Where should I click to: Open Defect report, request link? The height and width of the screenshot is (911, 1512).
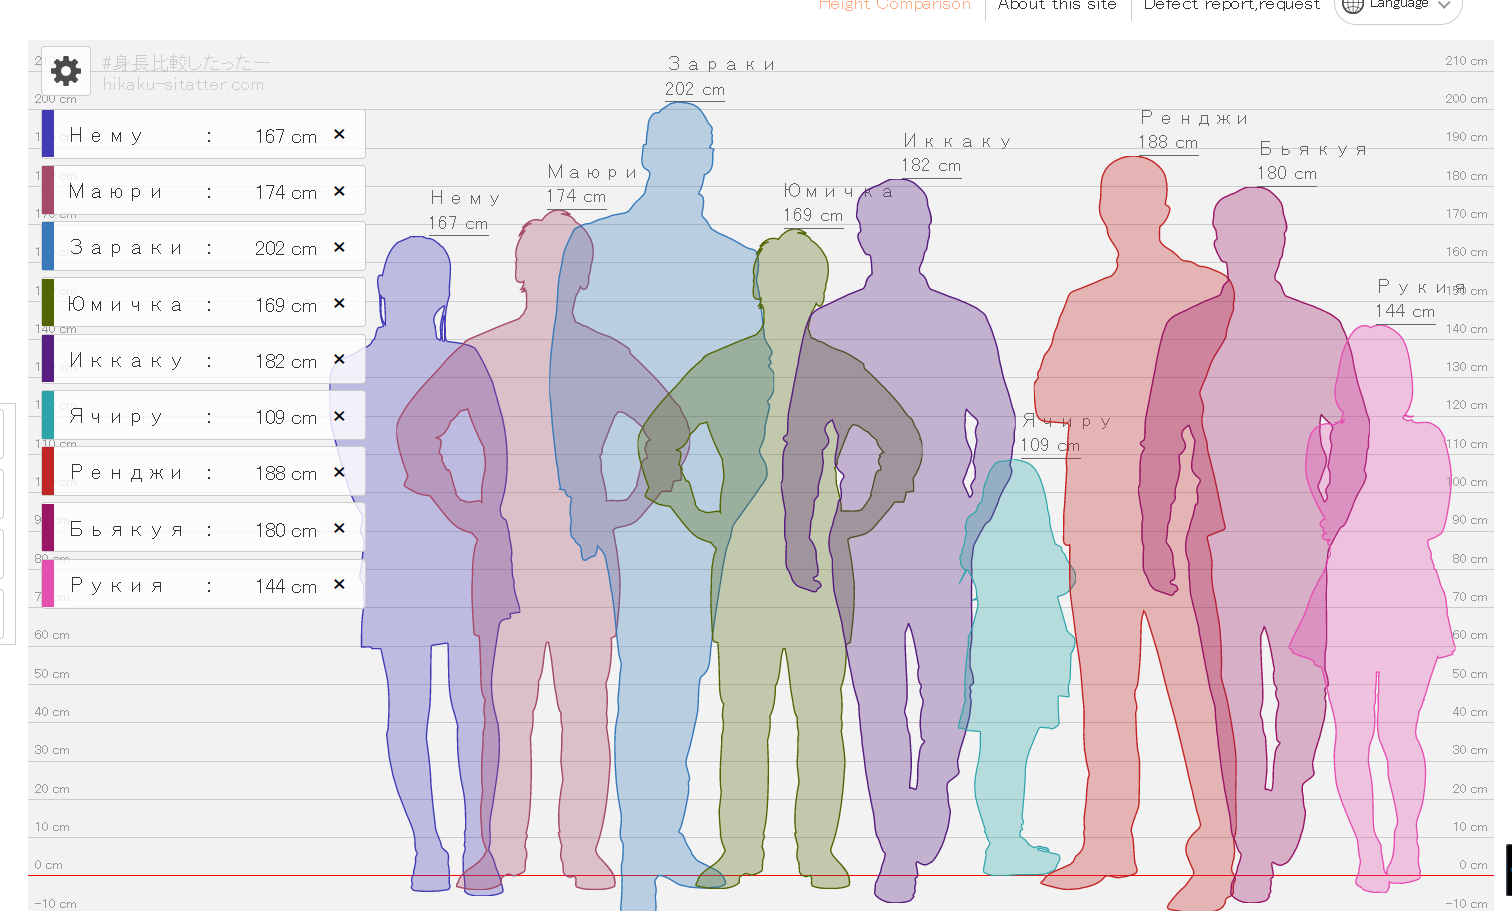pyautogui.click(x=1232, y=5)
